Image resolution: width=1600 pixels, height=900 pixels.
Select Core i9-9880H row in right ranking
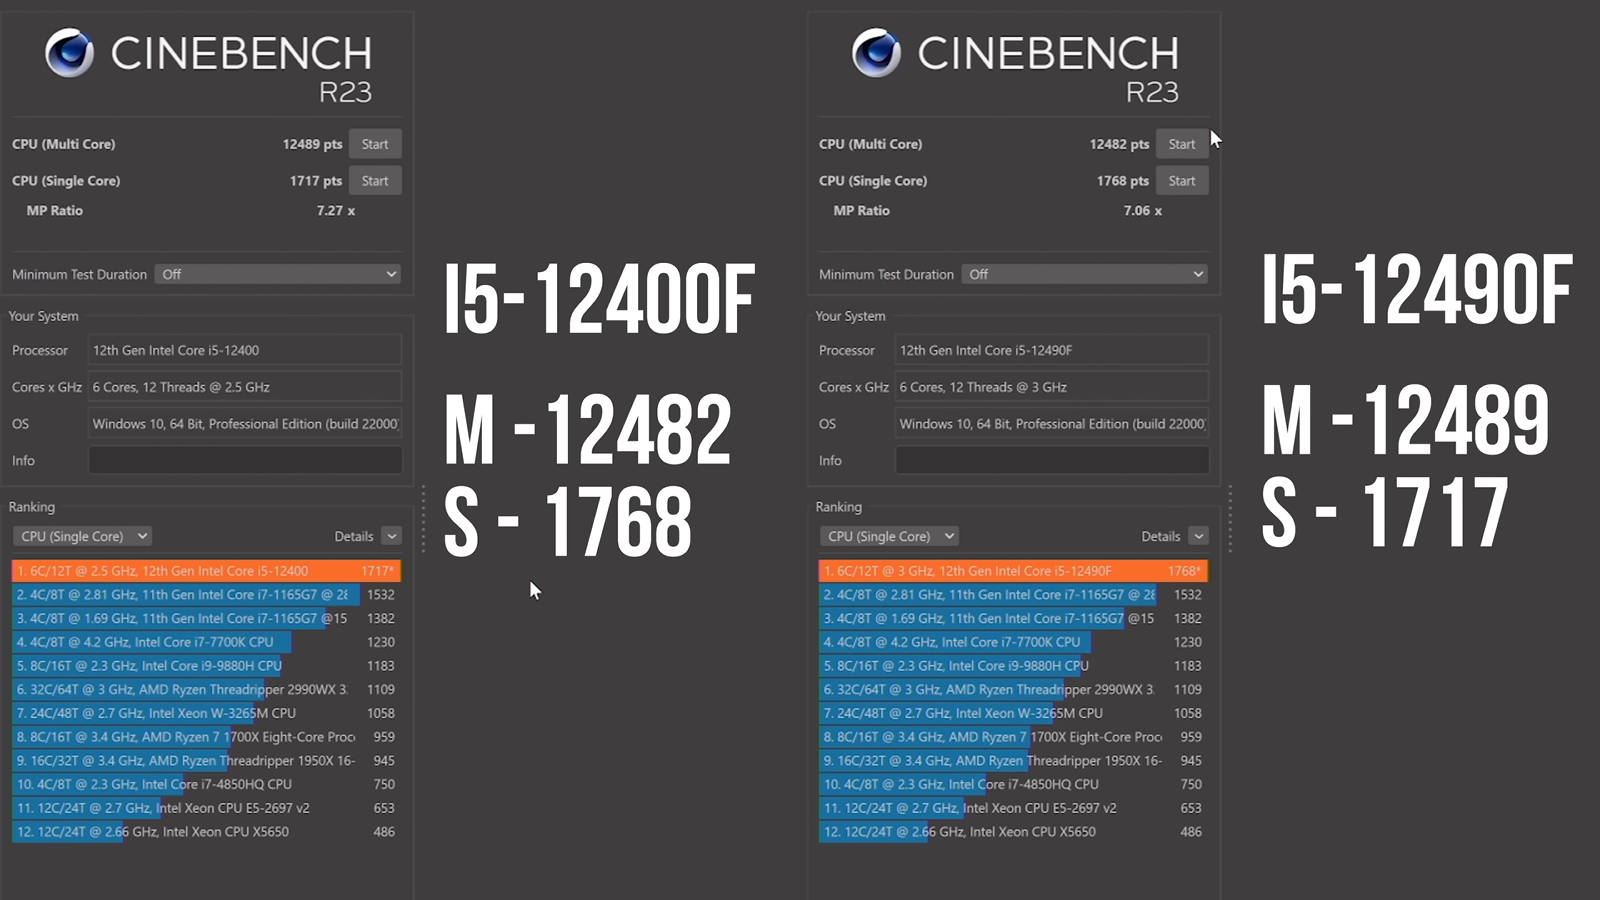coord(1013,665)
